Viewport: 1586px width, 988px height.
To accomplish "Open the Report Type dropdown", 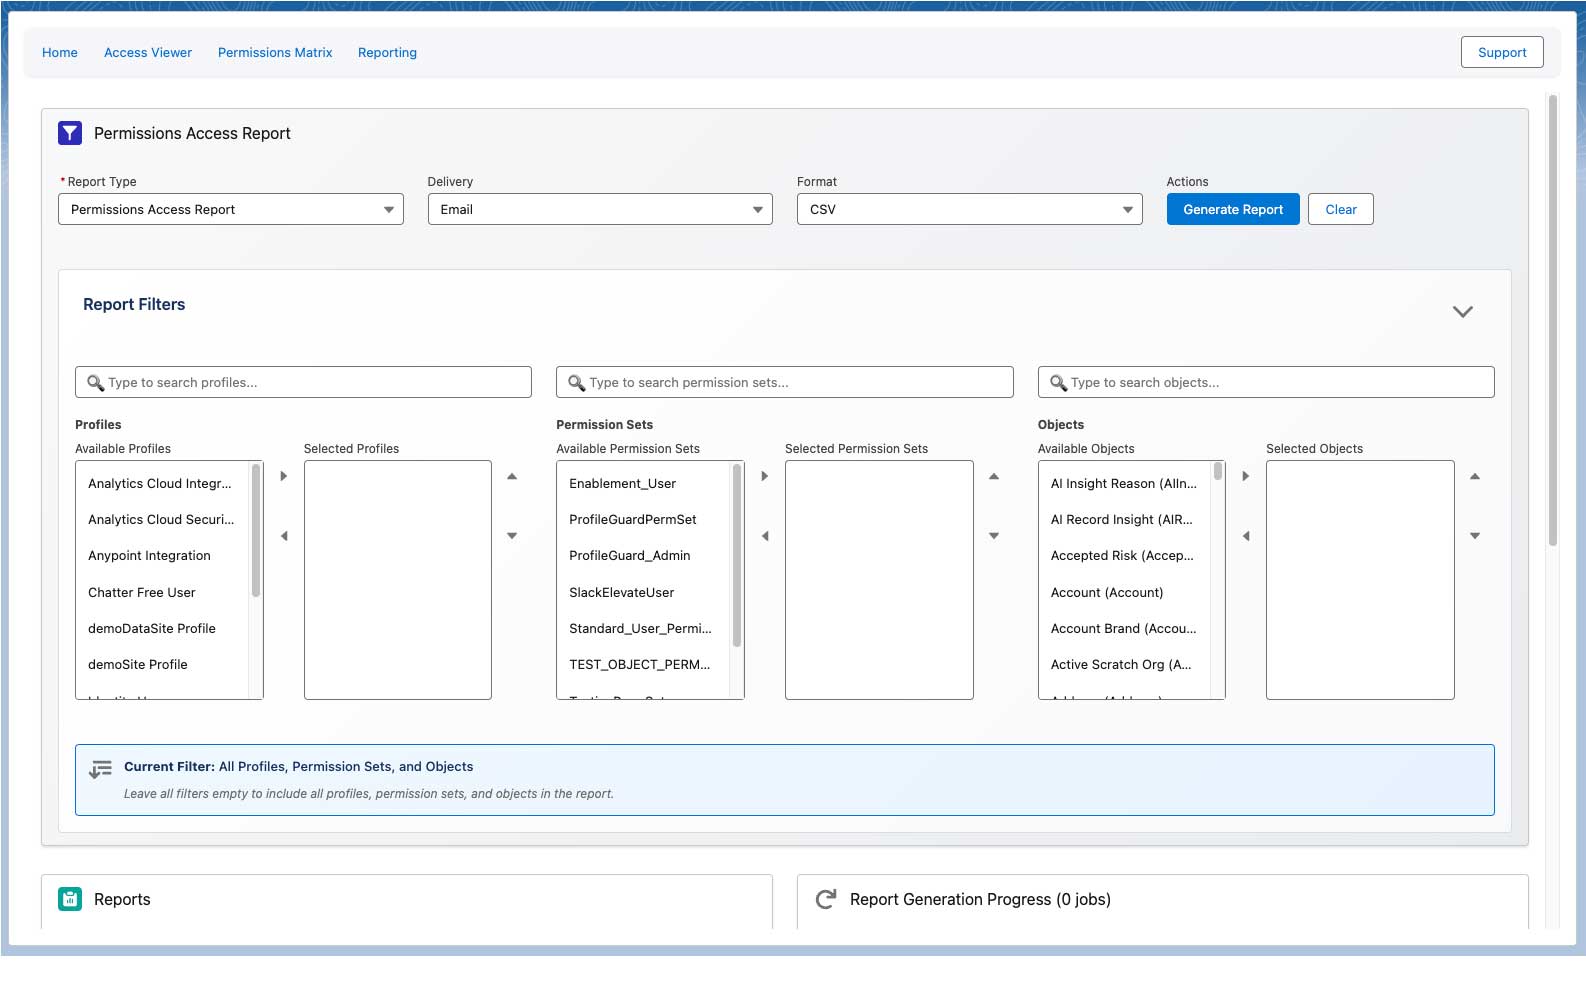I will pyautogui.click(x=231, y=209).
